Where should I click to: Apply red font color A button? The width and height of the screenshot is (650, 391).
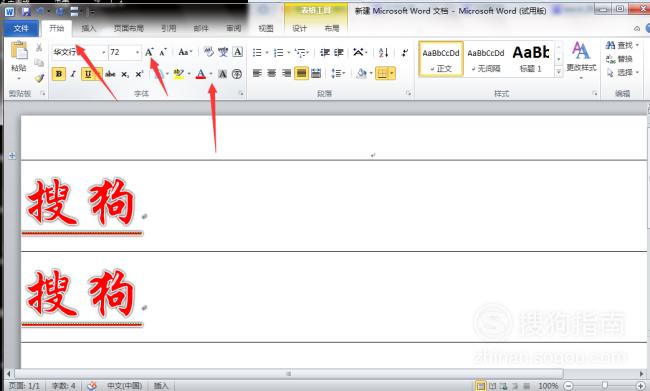pos(201,74)
